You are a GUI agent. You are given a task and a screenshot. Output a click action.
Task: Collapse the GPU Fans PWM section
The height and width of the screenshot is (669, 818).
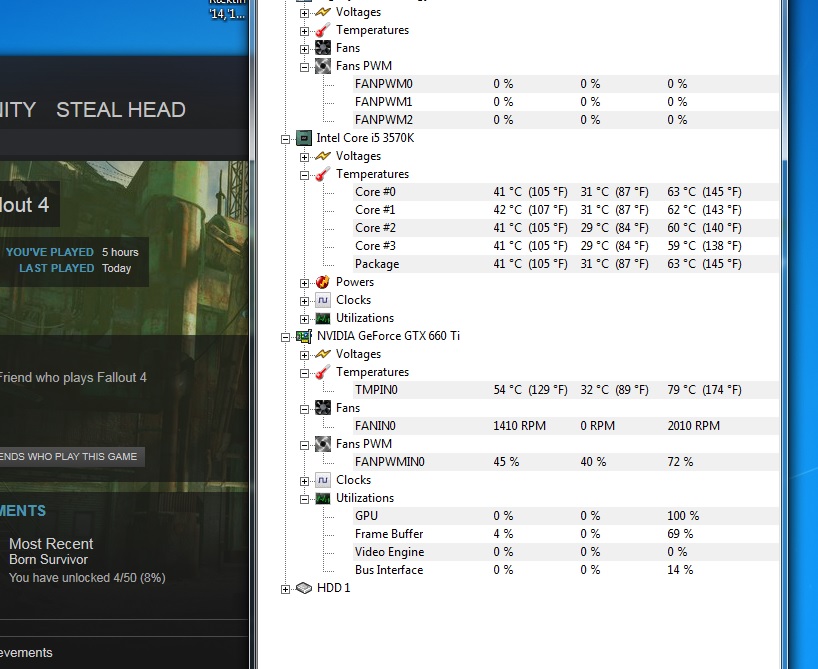click(x=305, y=444)
